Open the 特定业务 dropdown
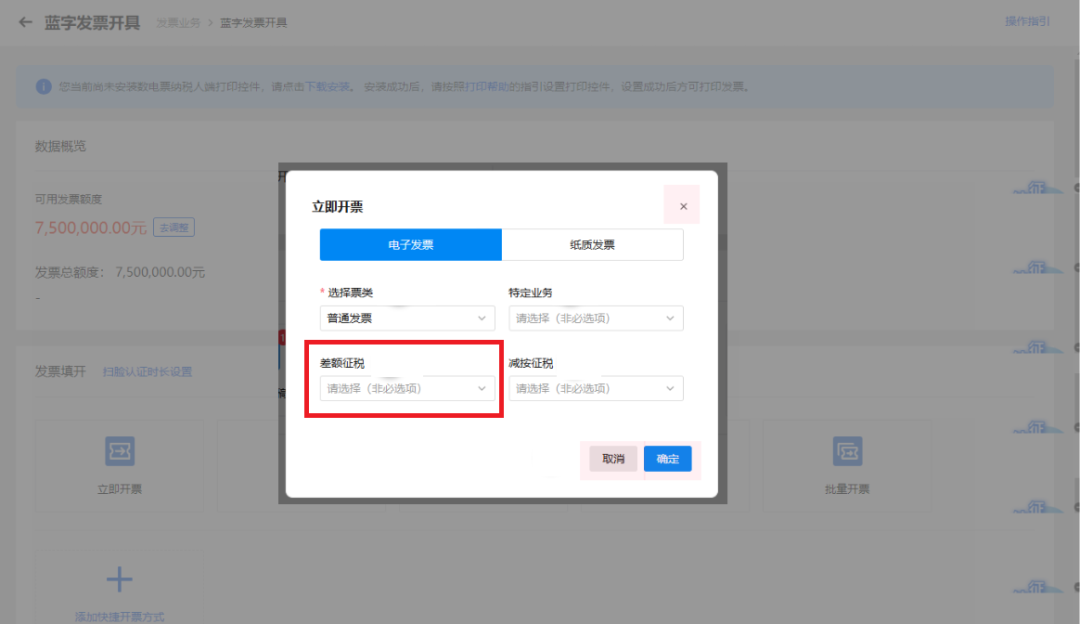This screenshot has height=624, width=1080. tap(596, 318)
